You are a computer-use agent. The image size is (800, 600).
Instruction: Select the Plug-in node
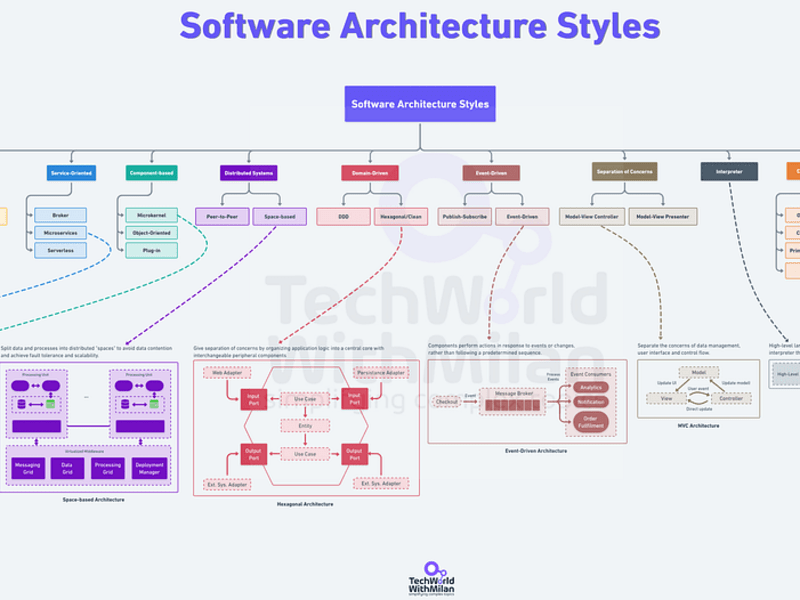click(152, 251)
